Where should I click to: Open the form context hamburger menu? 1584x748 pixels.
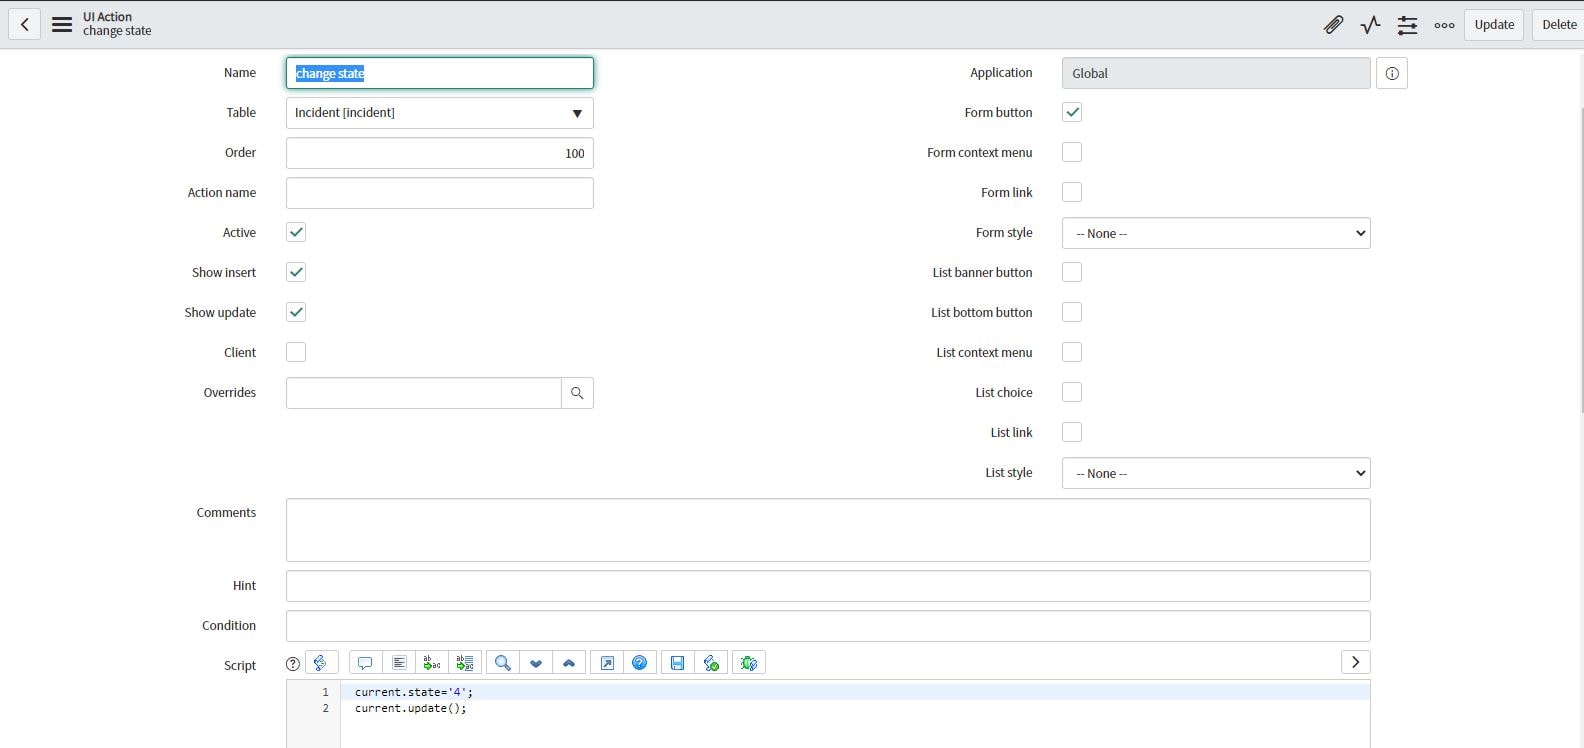(x=62, y=25)
